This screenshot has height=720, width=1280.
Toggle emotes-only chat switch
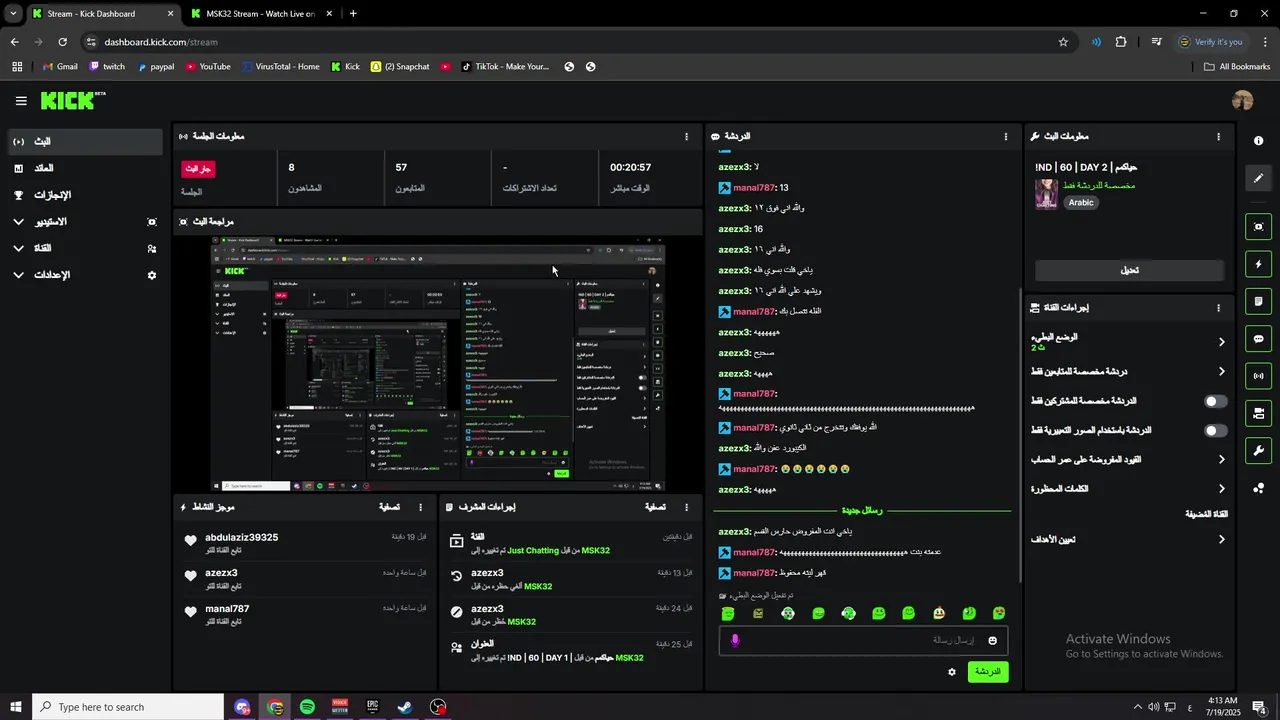1215,431
